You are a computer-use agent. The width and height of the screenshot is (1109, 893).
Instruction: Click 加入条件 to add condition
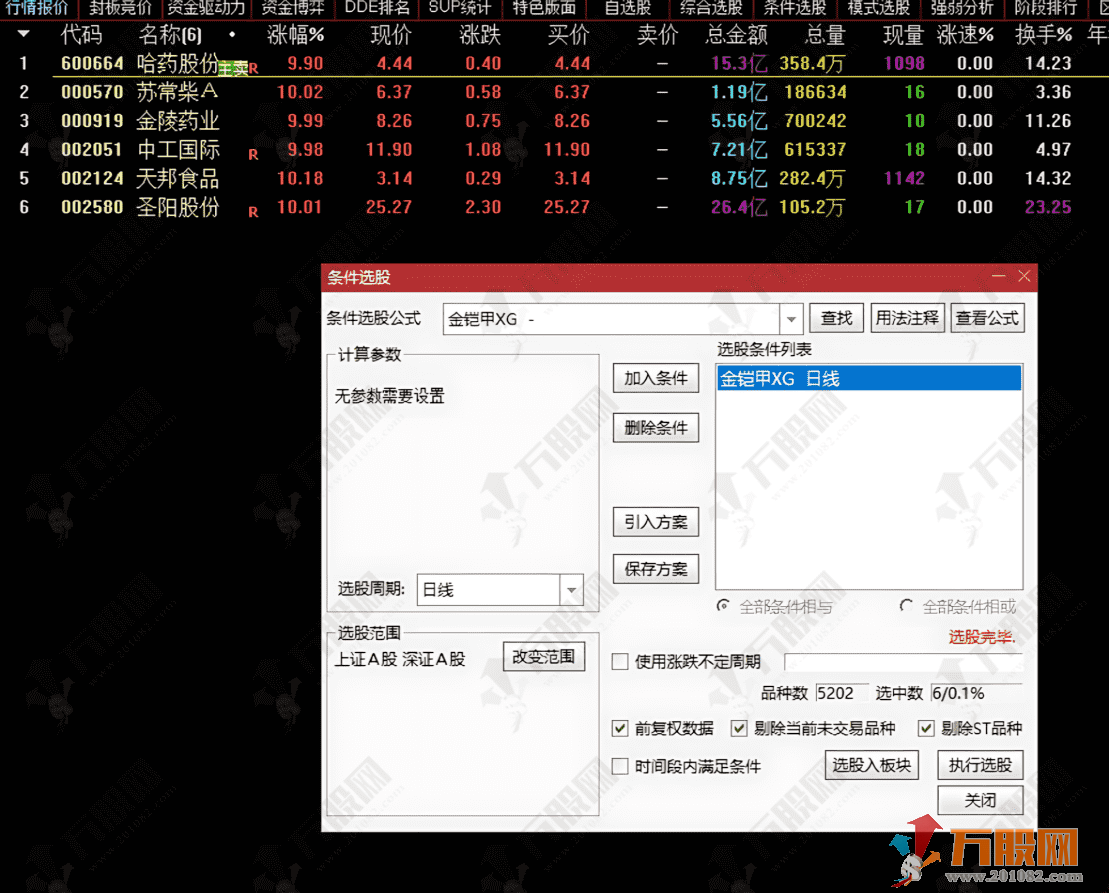click(x=655, y=380)
